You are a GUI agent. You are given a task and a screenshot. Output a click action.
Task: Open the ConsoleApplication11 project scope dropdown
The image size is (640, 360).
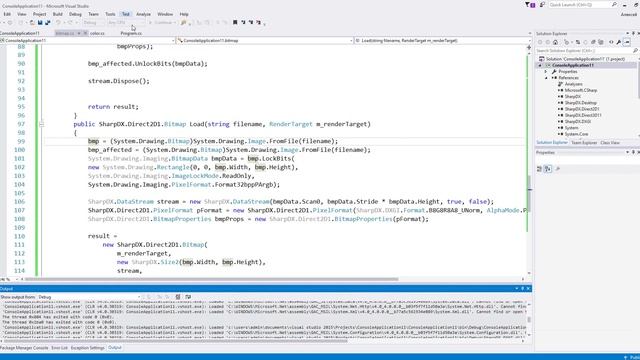point(87,40)
